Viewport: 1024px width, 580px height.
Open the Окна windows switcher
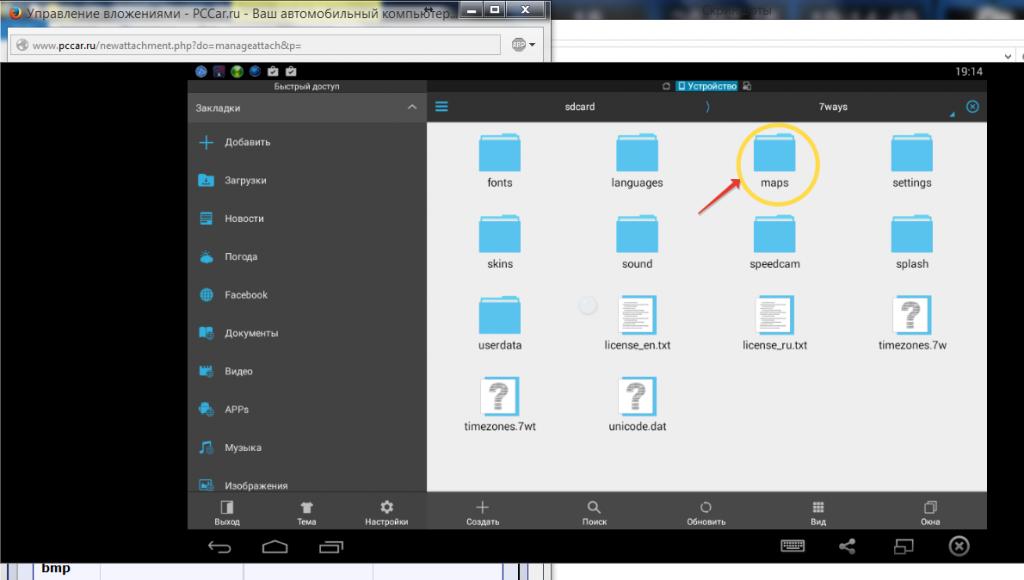[x=930, y=512]
